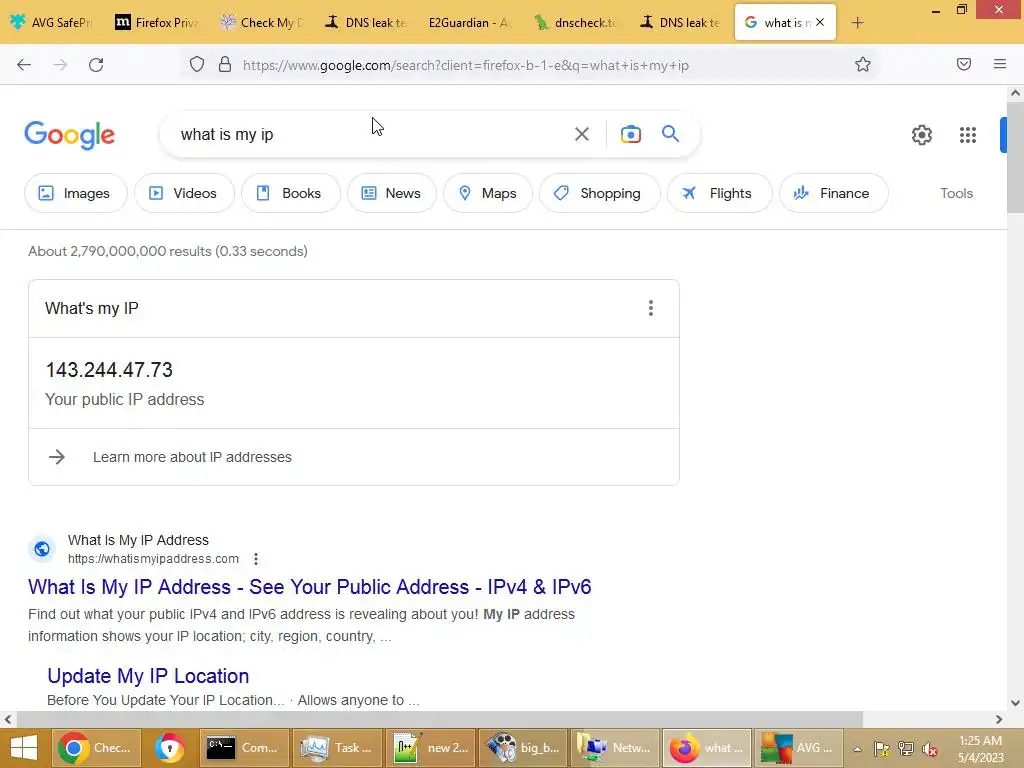Screen dimensions: 1024x768
Task: Click the muted volume tray icon
Action: coord(930,749)
